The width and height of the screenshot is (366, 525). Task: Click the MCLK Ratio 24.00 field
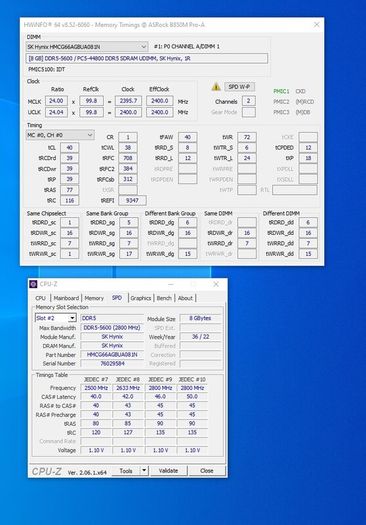point(56,101)
